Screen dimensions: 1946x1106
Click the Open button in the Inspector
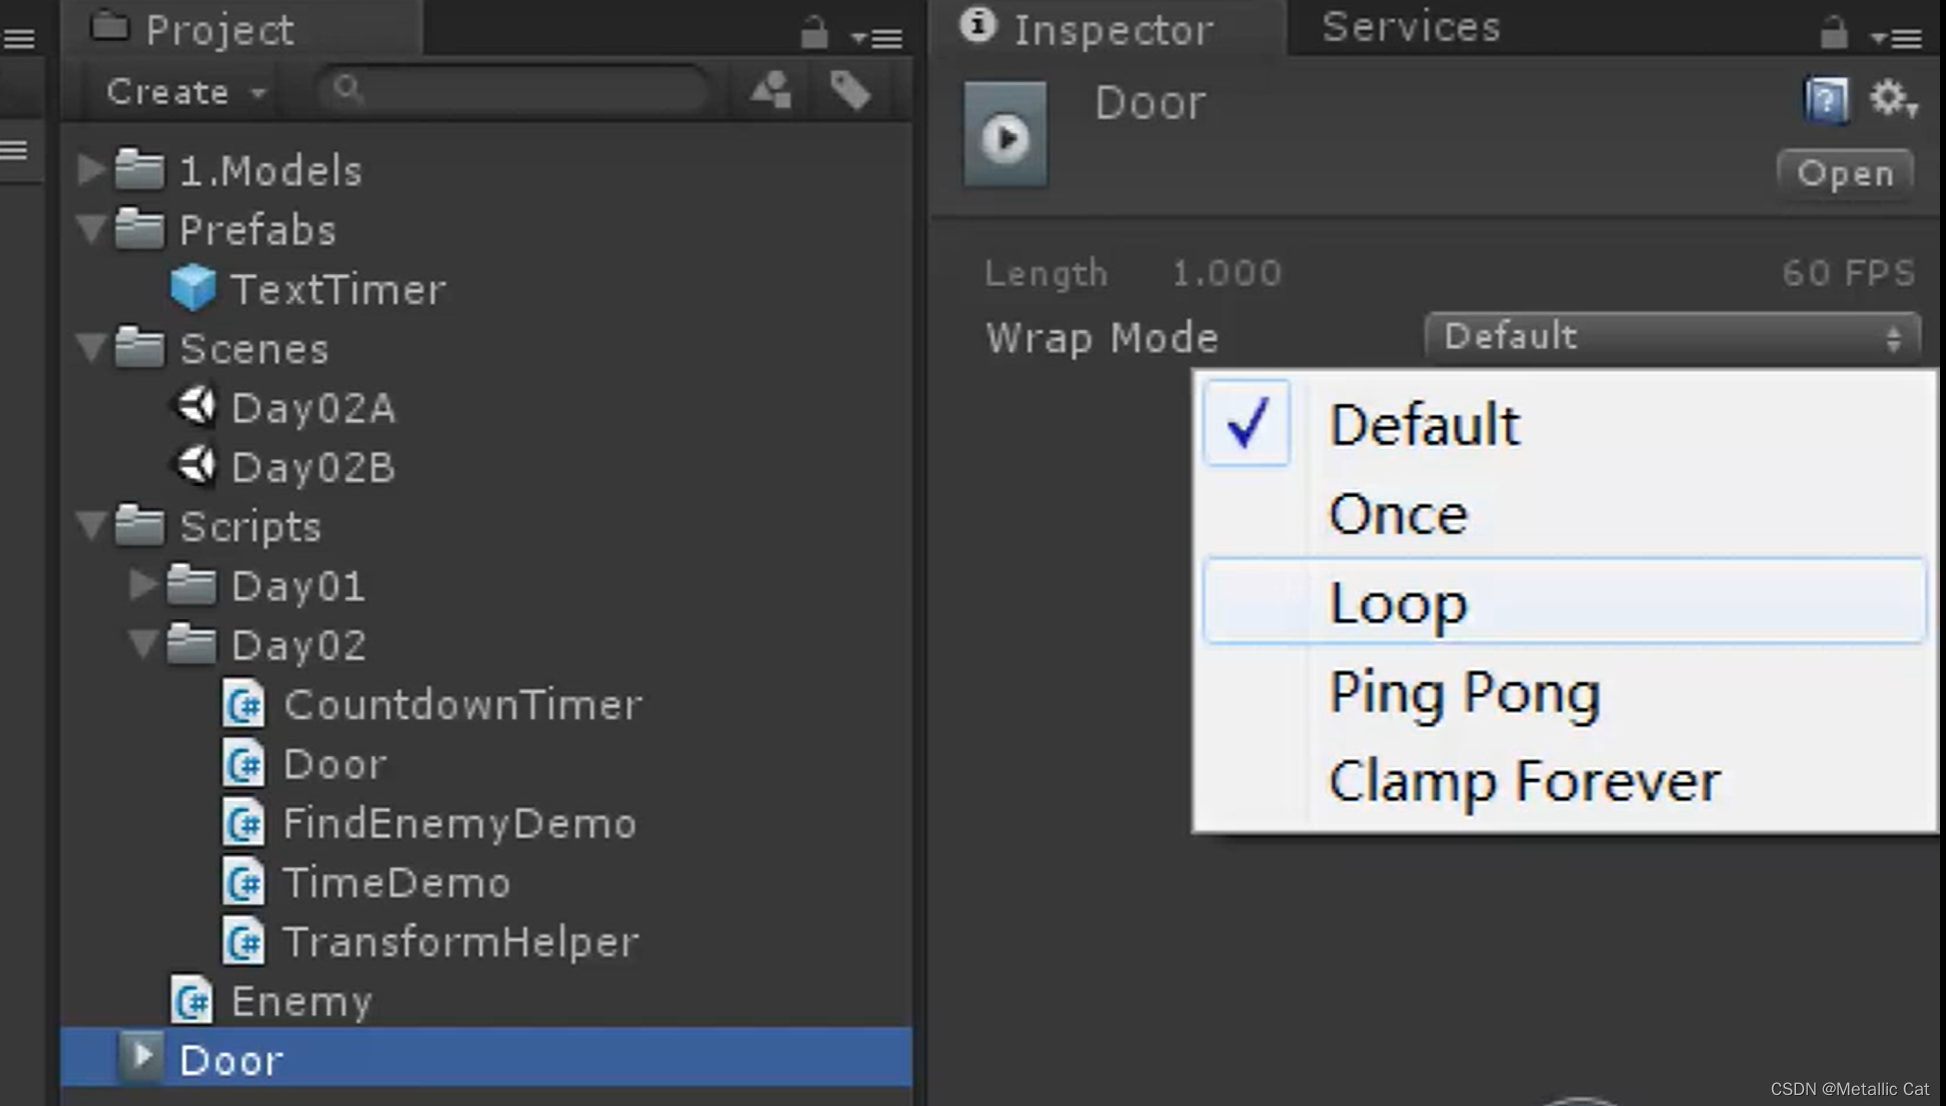pyautogui.click(x=1844, y=173)
